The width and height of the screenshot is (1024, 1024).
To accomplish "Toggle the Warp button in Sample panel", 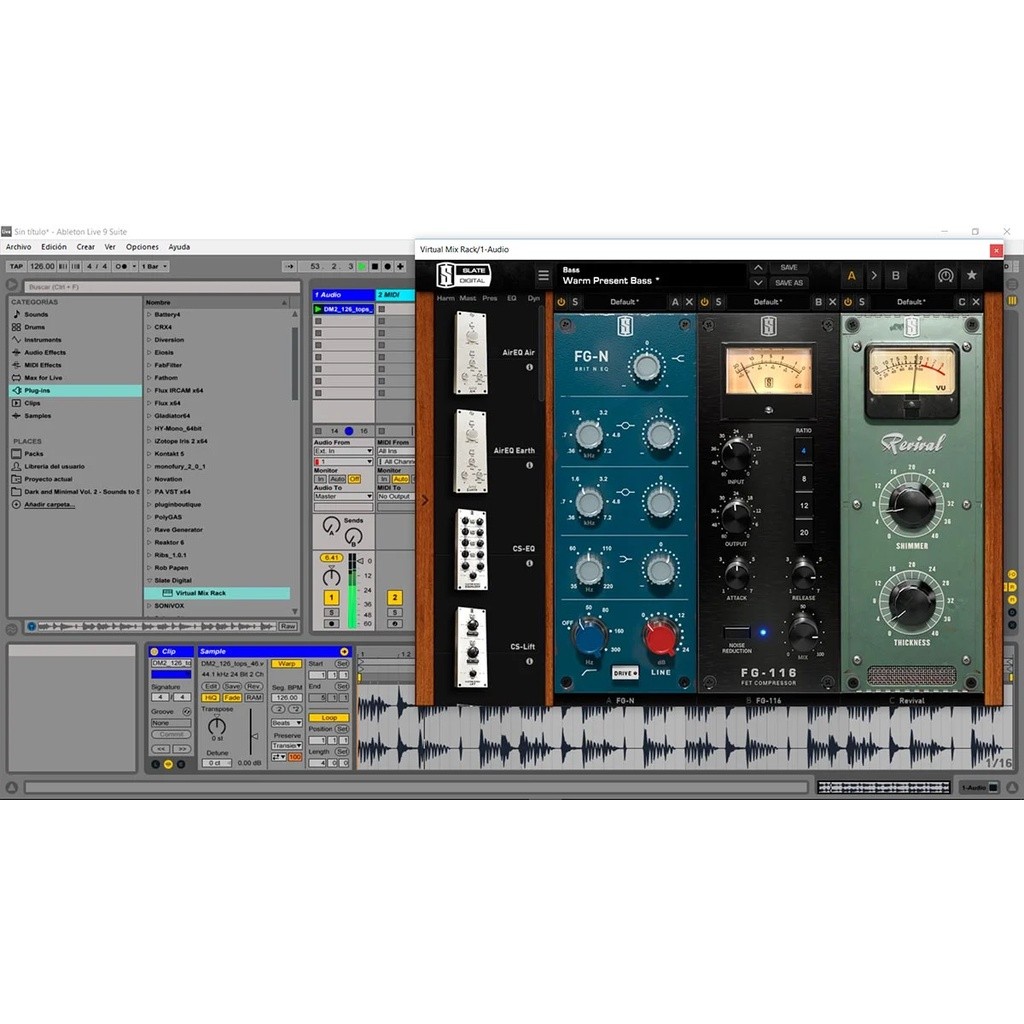I will point(286,664).
